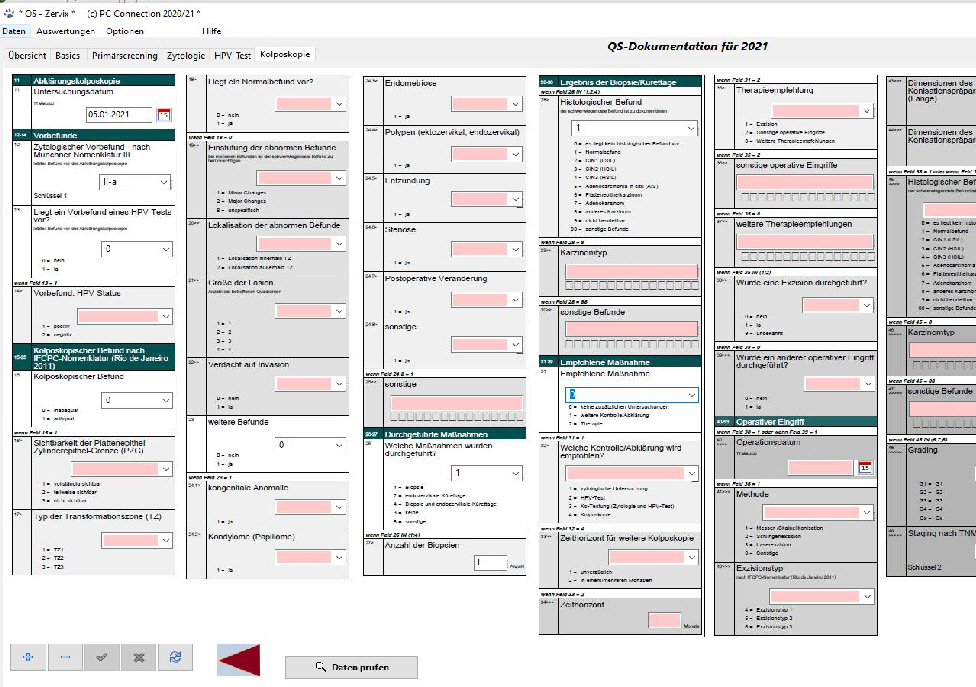Image resolution: width=976 pixels, height=687 pixels.
Task: Open the Auswertungen menu
Action: (65, 30)
